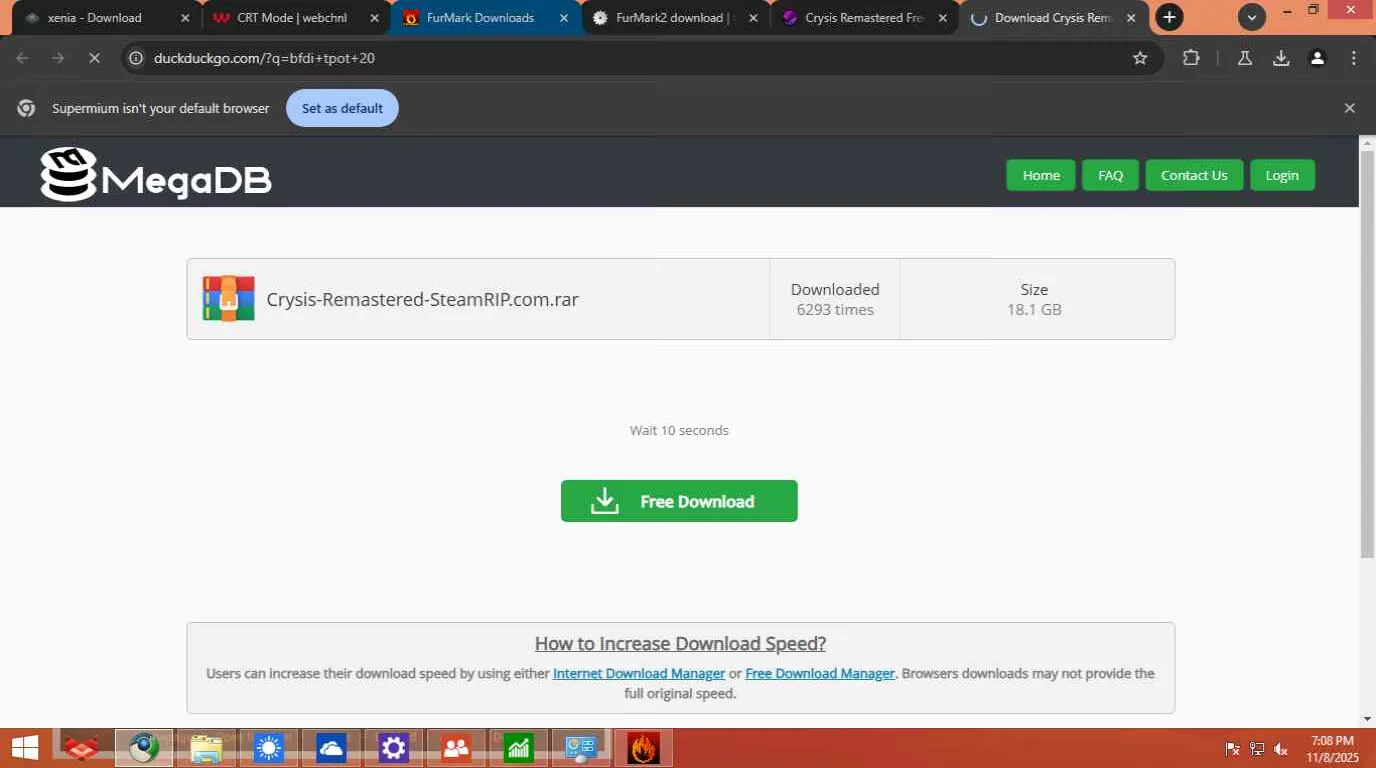The image size is (1376, 768).
Task: Switch to the CRT Mode webchnl tab
Action: (x=296, y=18)
